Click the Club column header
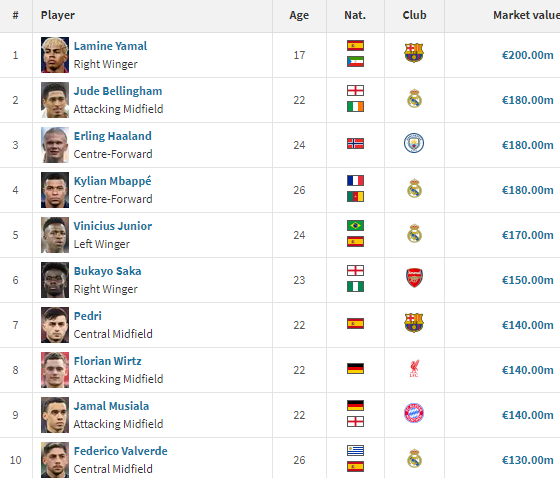 414,15
